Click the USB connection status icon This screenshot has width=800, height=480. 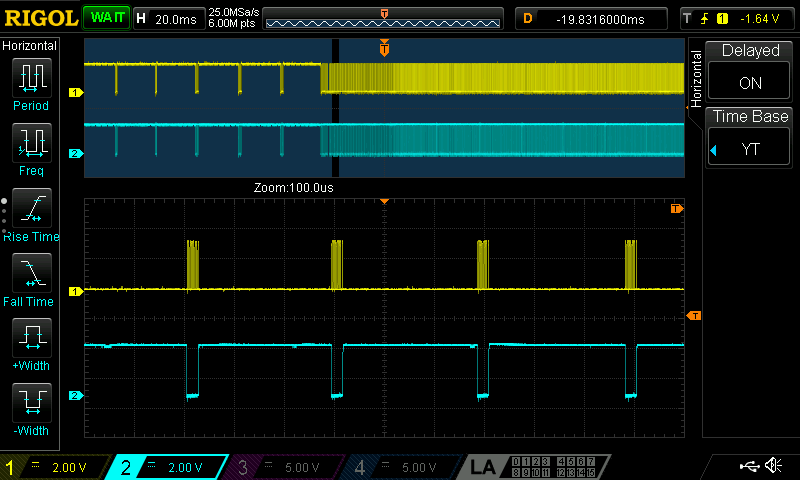748,466
